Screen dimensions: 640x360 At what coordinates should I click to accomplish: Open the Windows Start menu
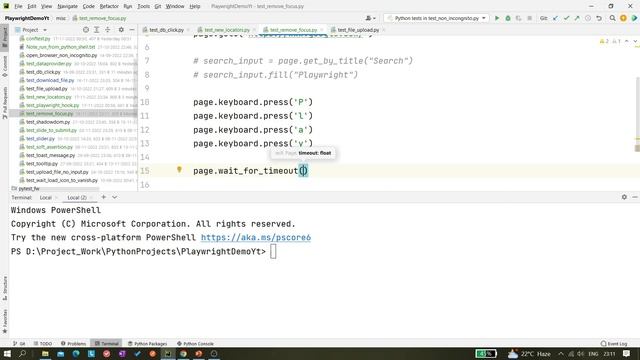coord(7,353)
